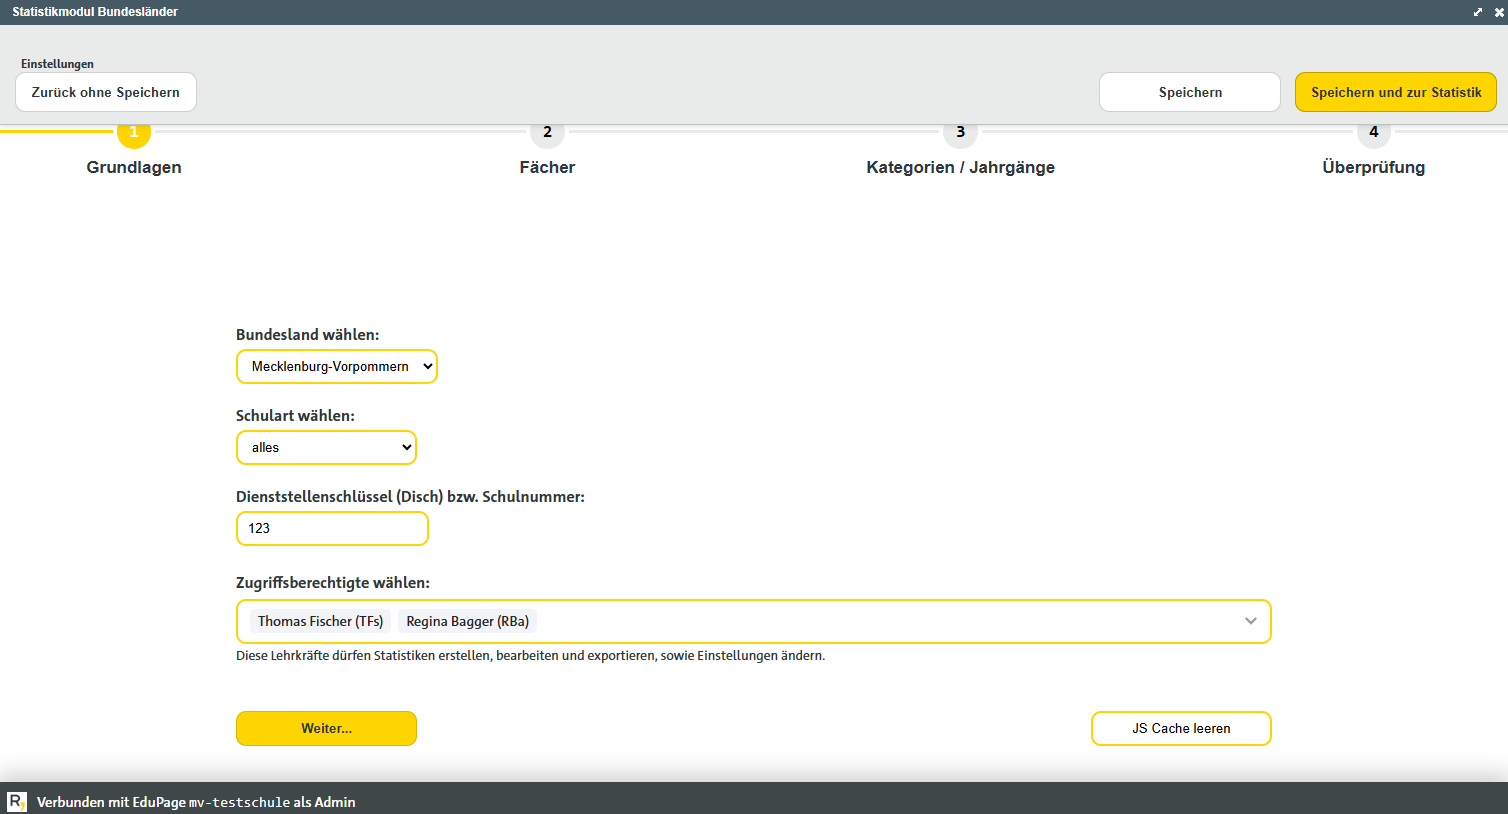The image size is (1508, 814).
Task: Select step 4 circle Überprüfung
Action: [1374, 132]
